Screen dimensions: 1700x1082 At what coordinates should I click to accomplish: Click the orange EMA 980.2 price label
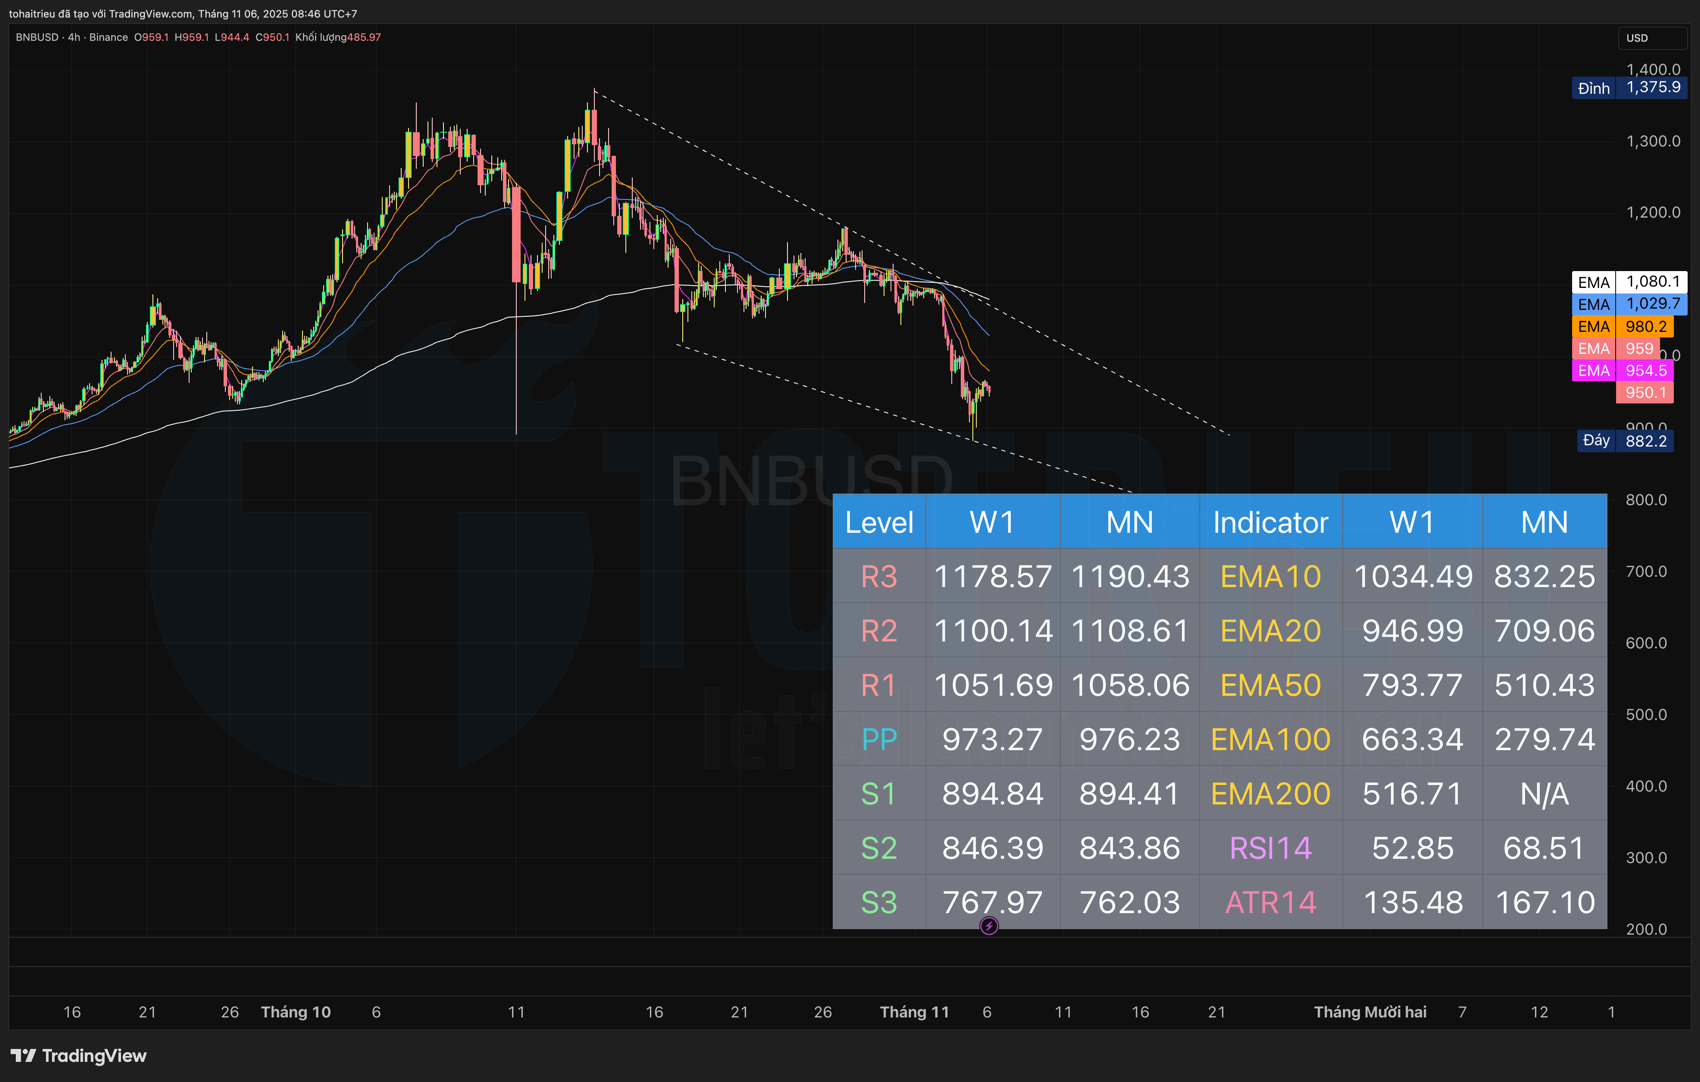coord(1622,326)
